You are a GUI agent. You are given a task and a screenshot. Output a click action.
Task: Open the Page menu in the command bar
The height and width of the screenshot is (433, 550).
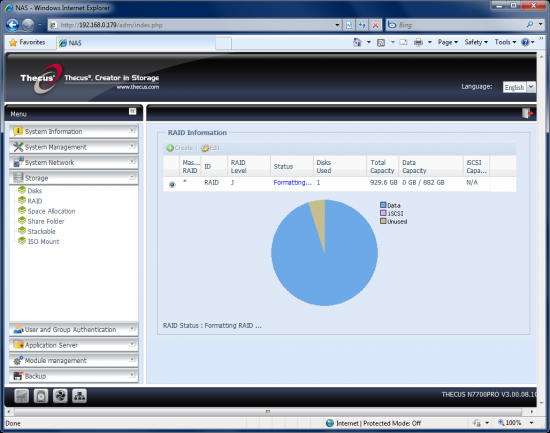pyautogui.click(x=448, y=42)
